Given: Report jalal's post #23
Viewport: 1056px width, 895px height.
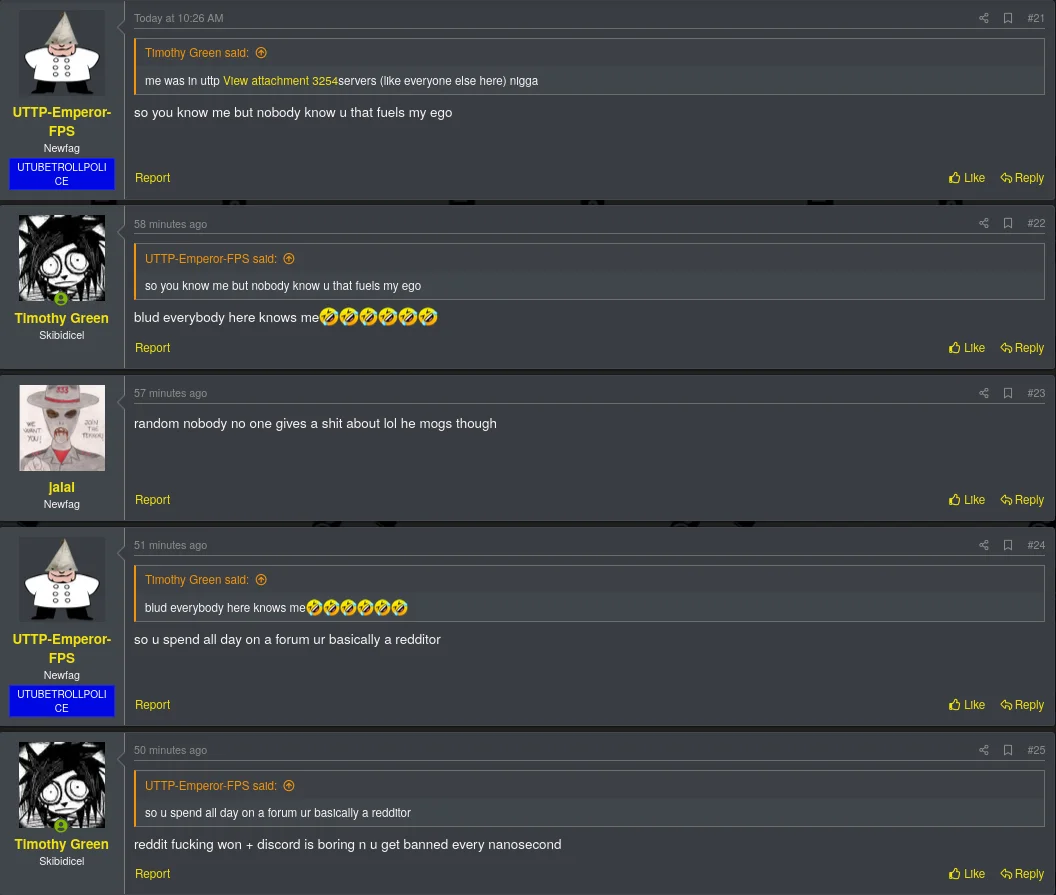Looking at the screenshot, I should (x=152, y=500).
